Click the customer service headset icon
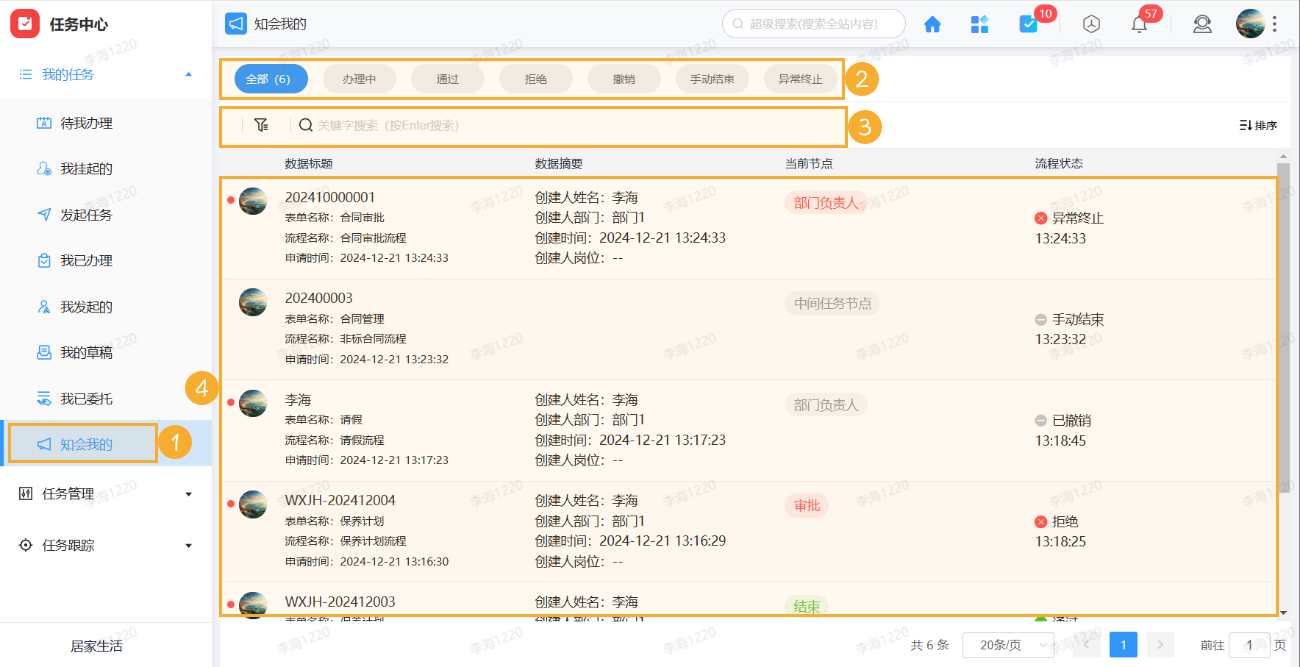1300x667 pixels. point(1202,23)
